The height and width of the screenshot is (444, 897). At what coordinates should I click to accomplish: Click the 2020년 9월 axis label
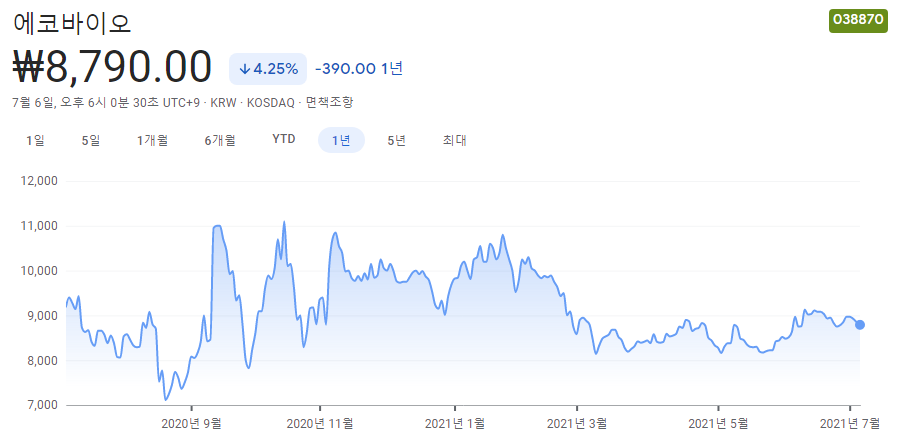click(x=191, y=424)
